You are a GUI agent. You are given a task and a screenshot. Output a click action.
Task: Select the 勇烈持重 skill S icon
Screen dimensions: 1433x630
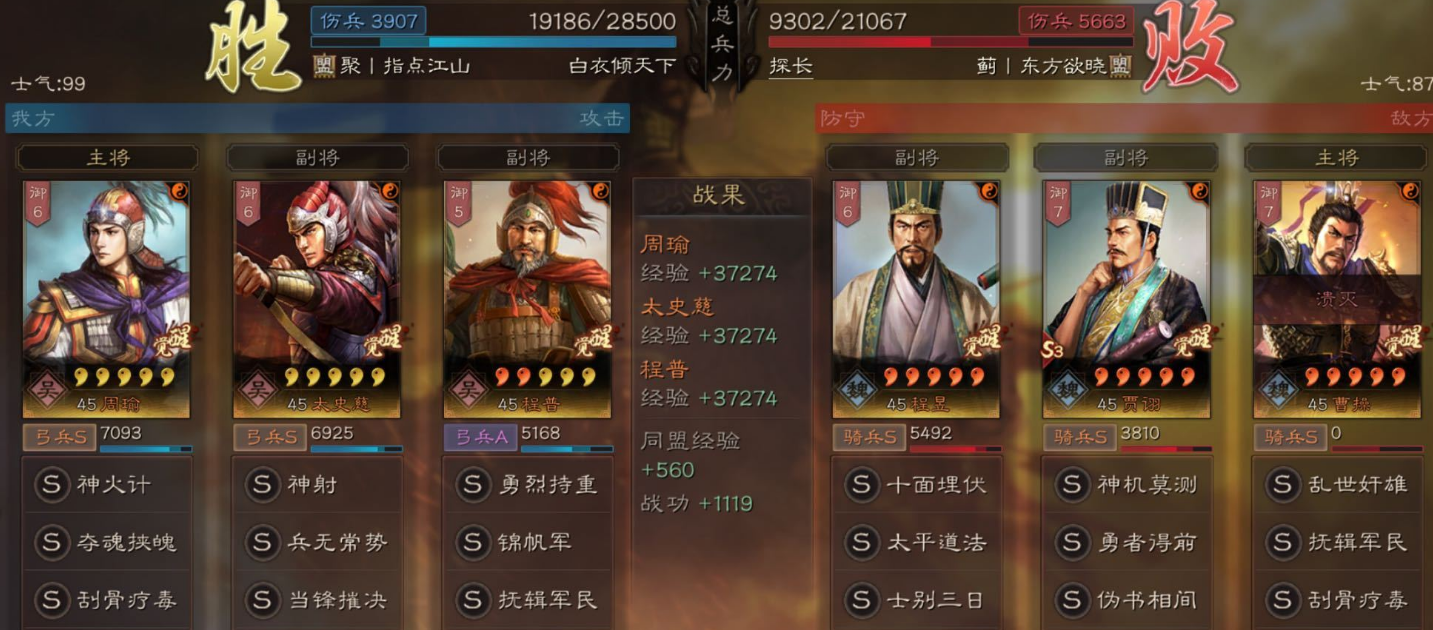473,485
